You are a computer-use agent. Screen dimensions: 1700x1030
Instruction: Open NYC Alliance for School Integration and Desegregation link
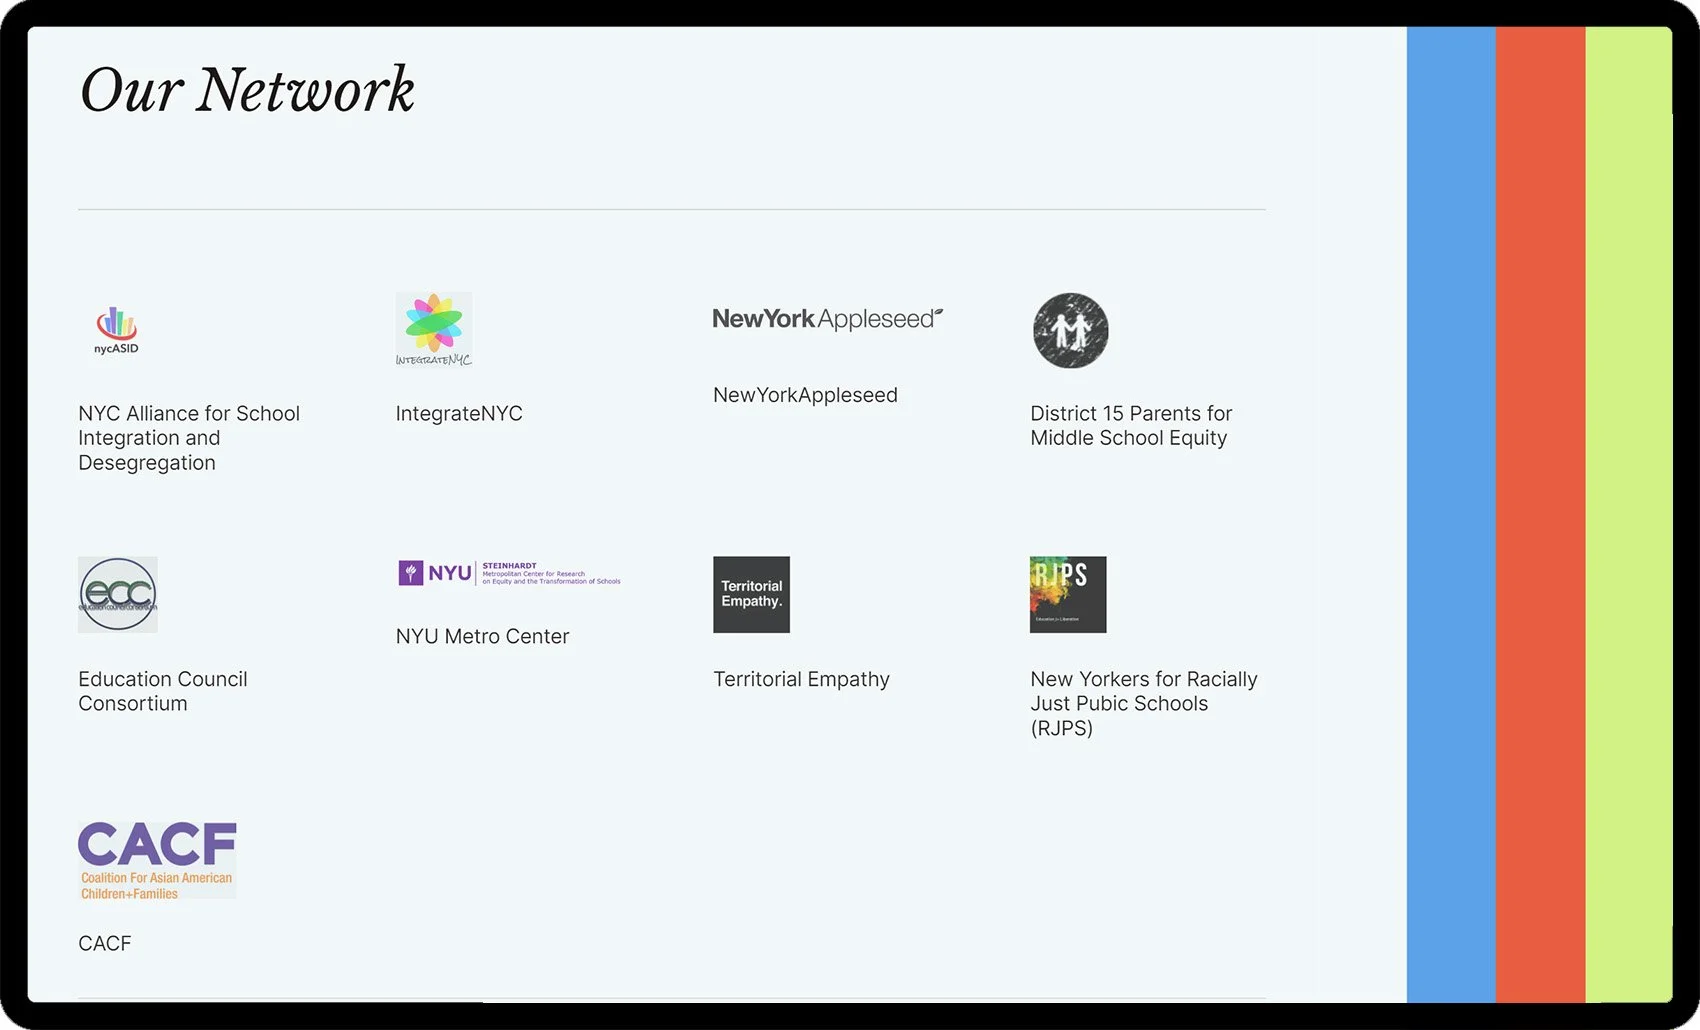click(189, 438)
